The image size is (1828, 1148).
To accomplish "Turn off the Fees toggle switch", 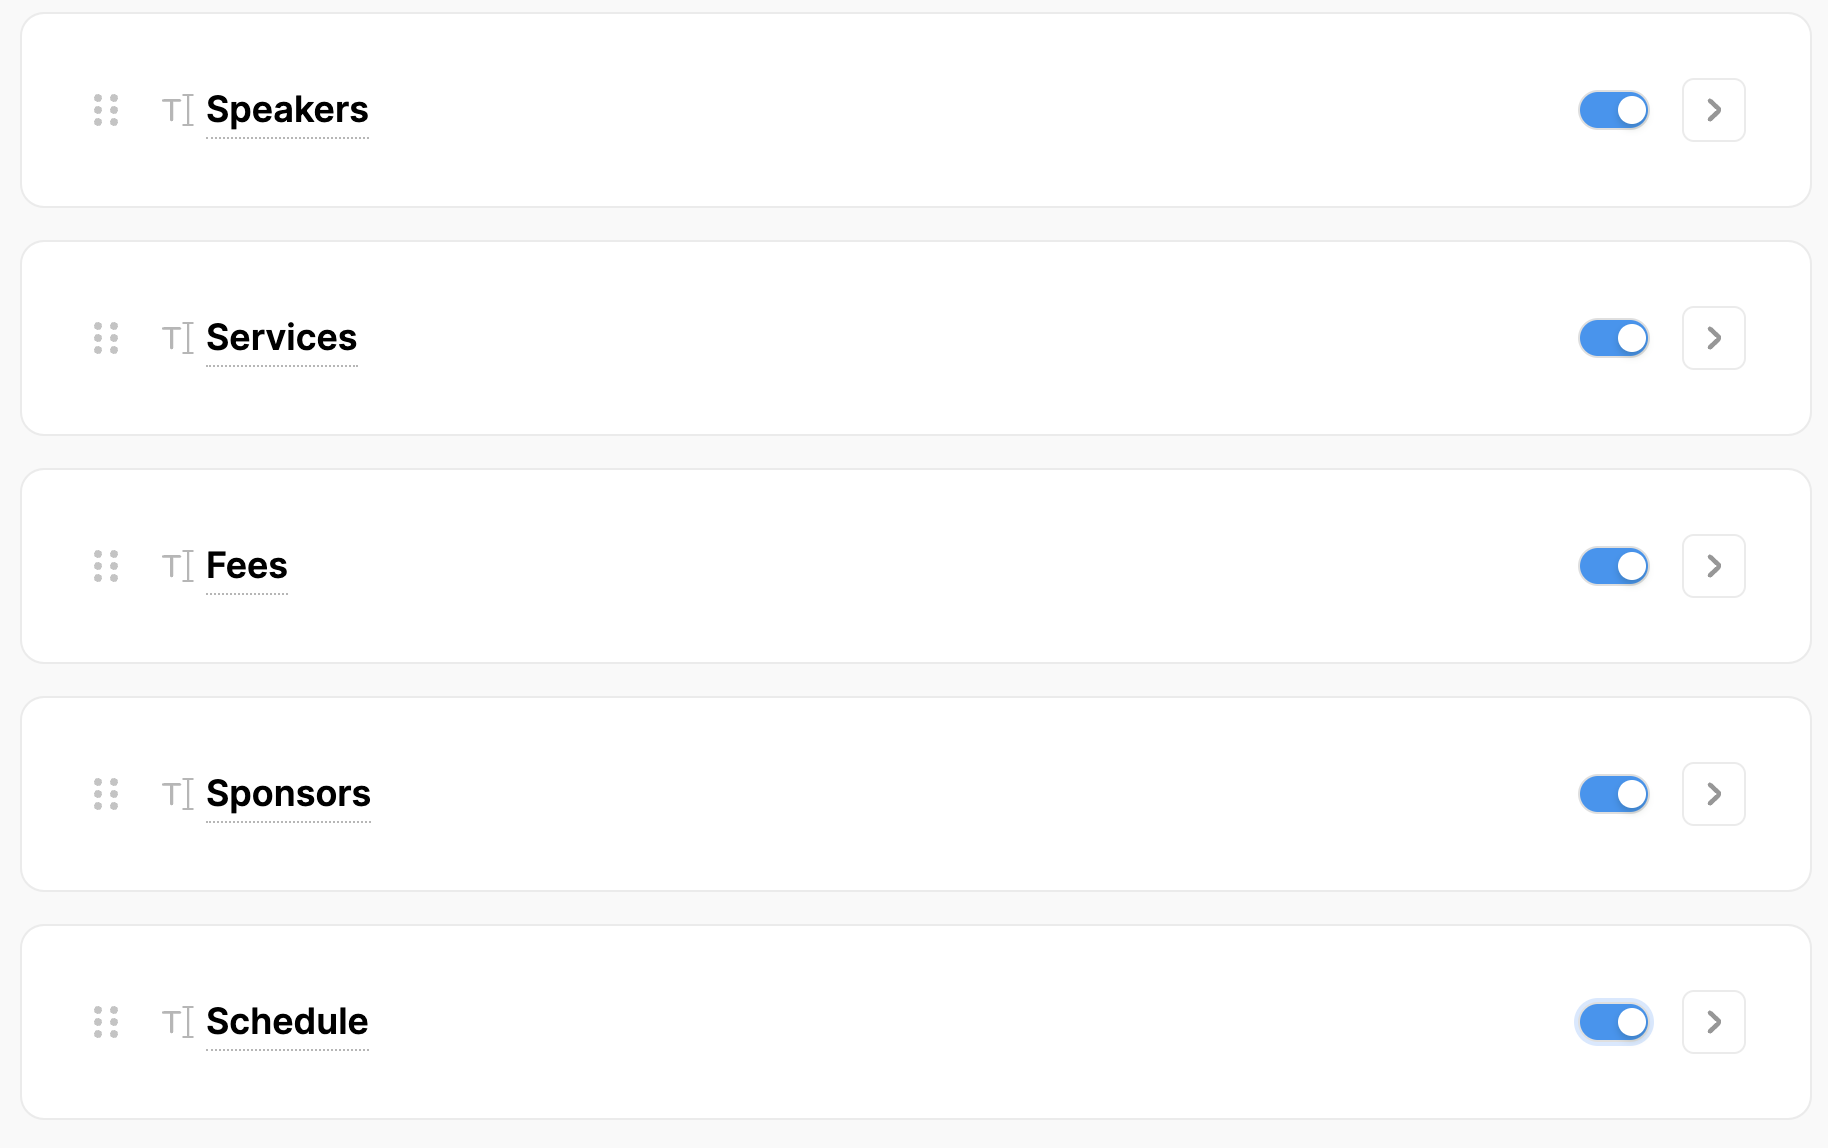I will coord(1613,566).
